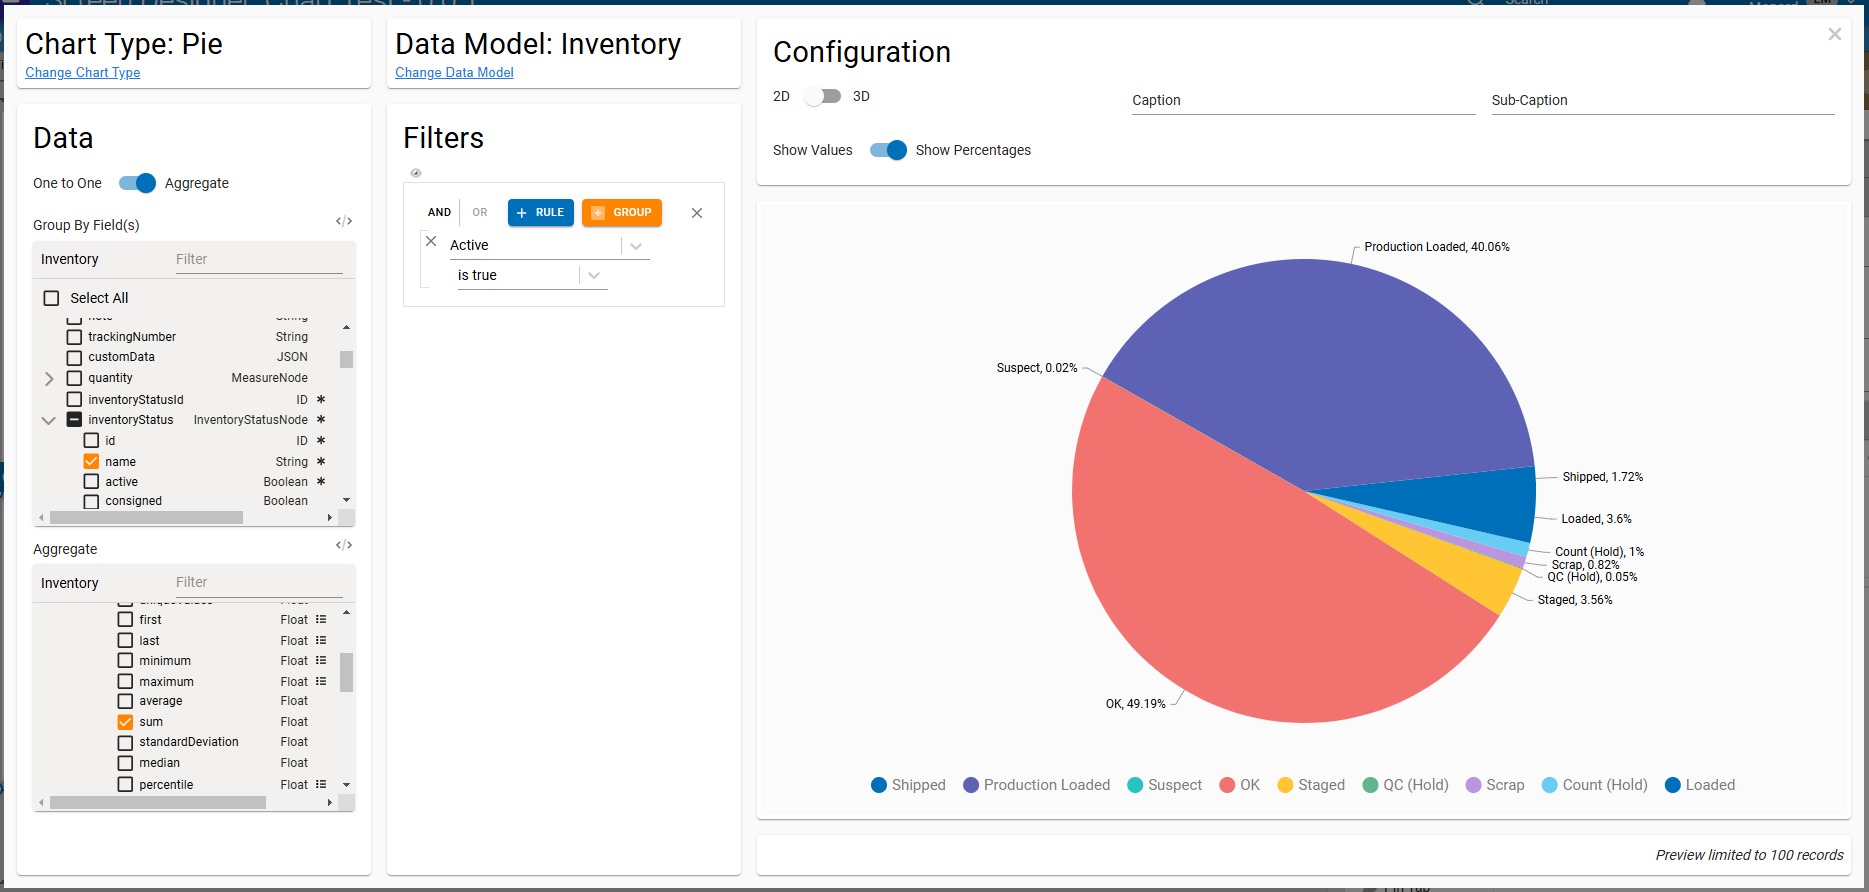The height and width of the screenshot is (892, 1869).
Task: Toggle Shipped legend marker
Action: [879, 785]
